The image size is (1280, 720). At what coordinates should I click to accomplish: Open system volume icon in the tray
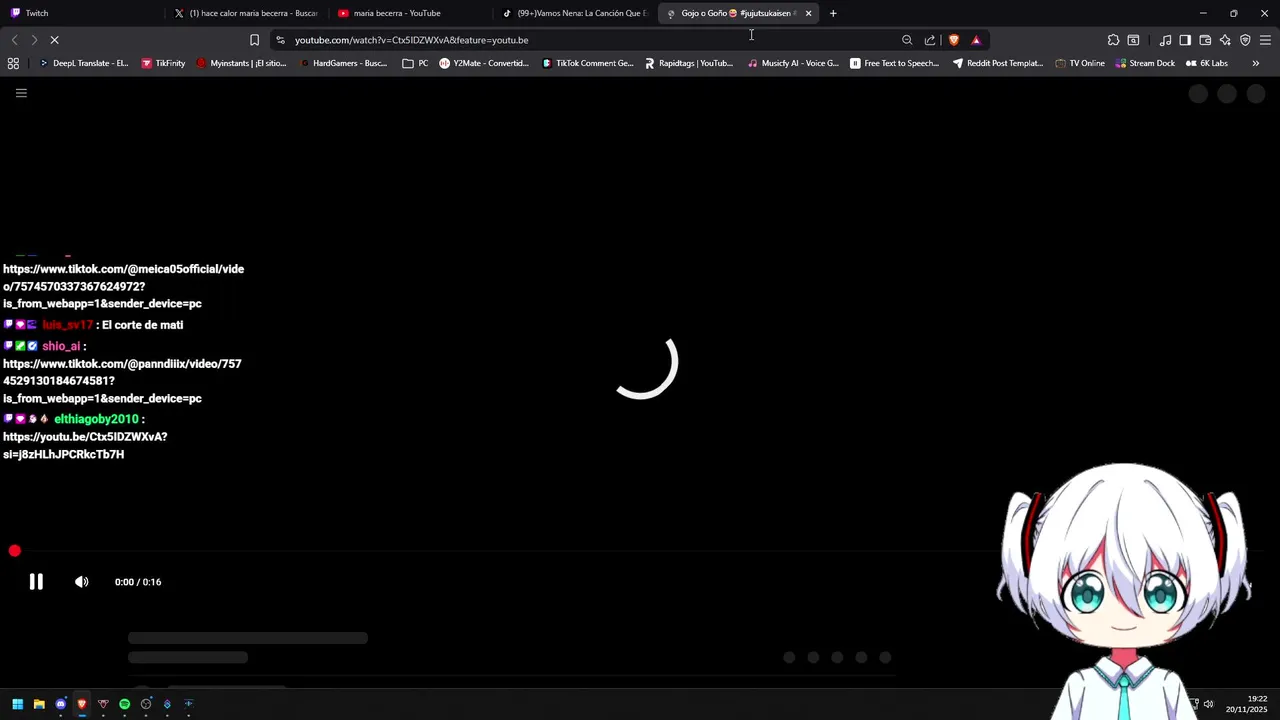point(1208,704)
